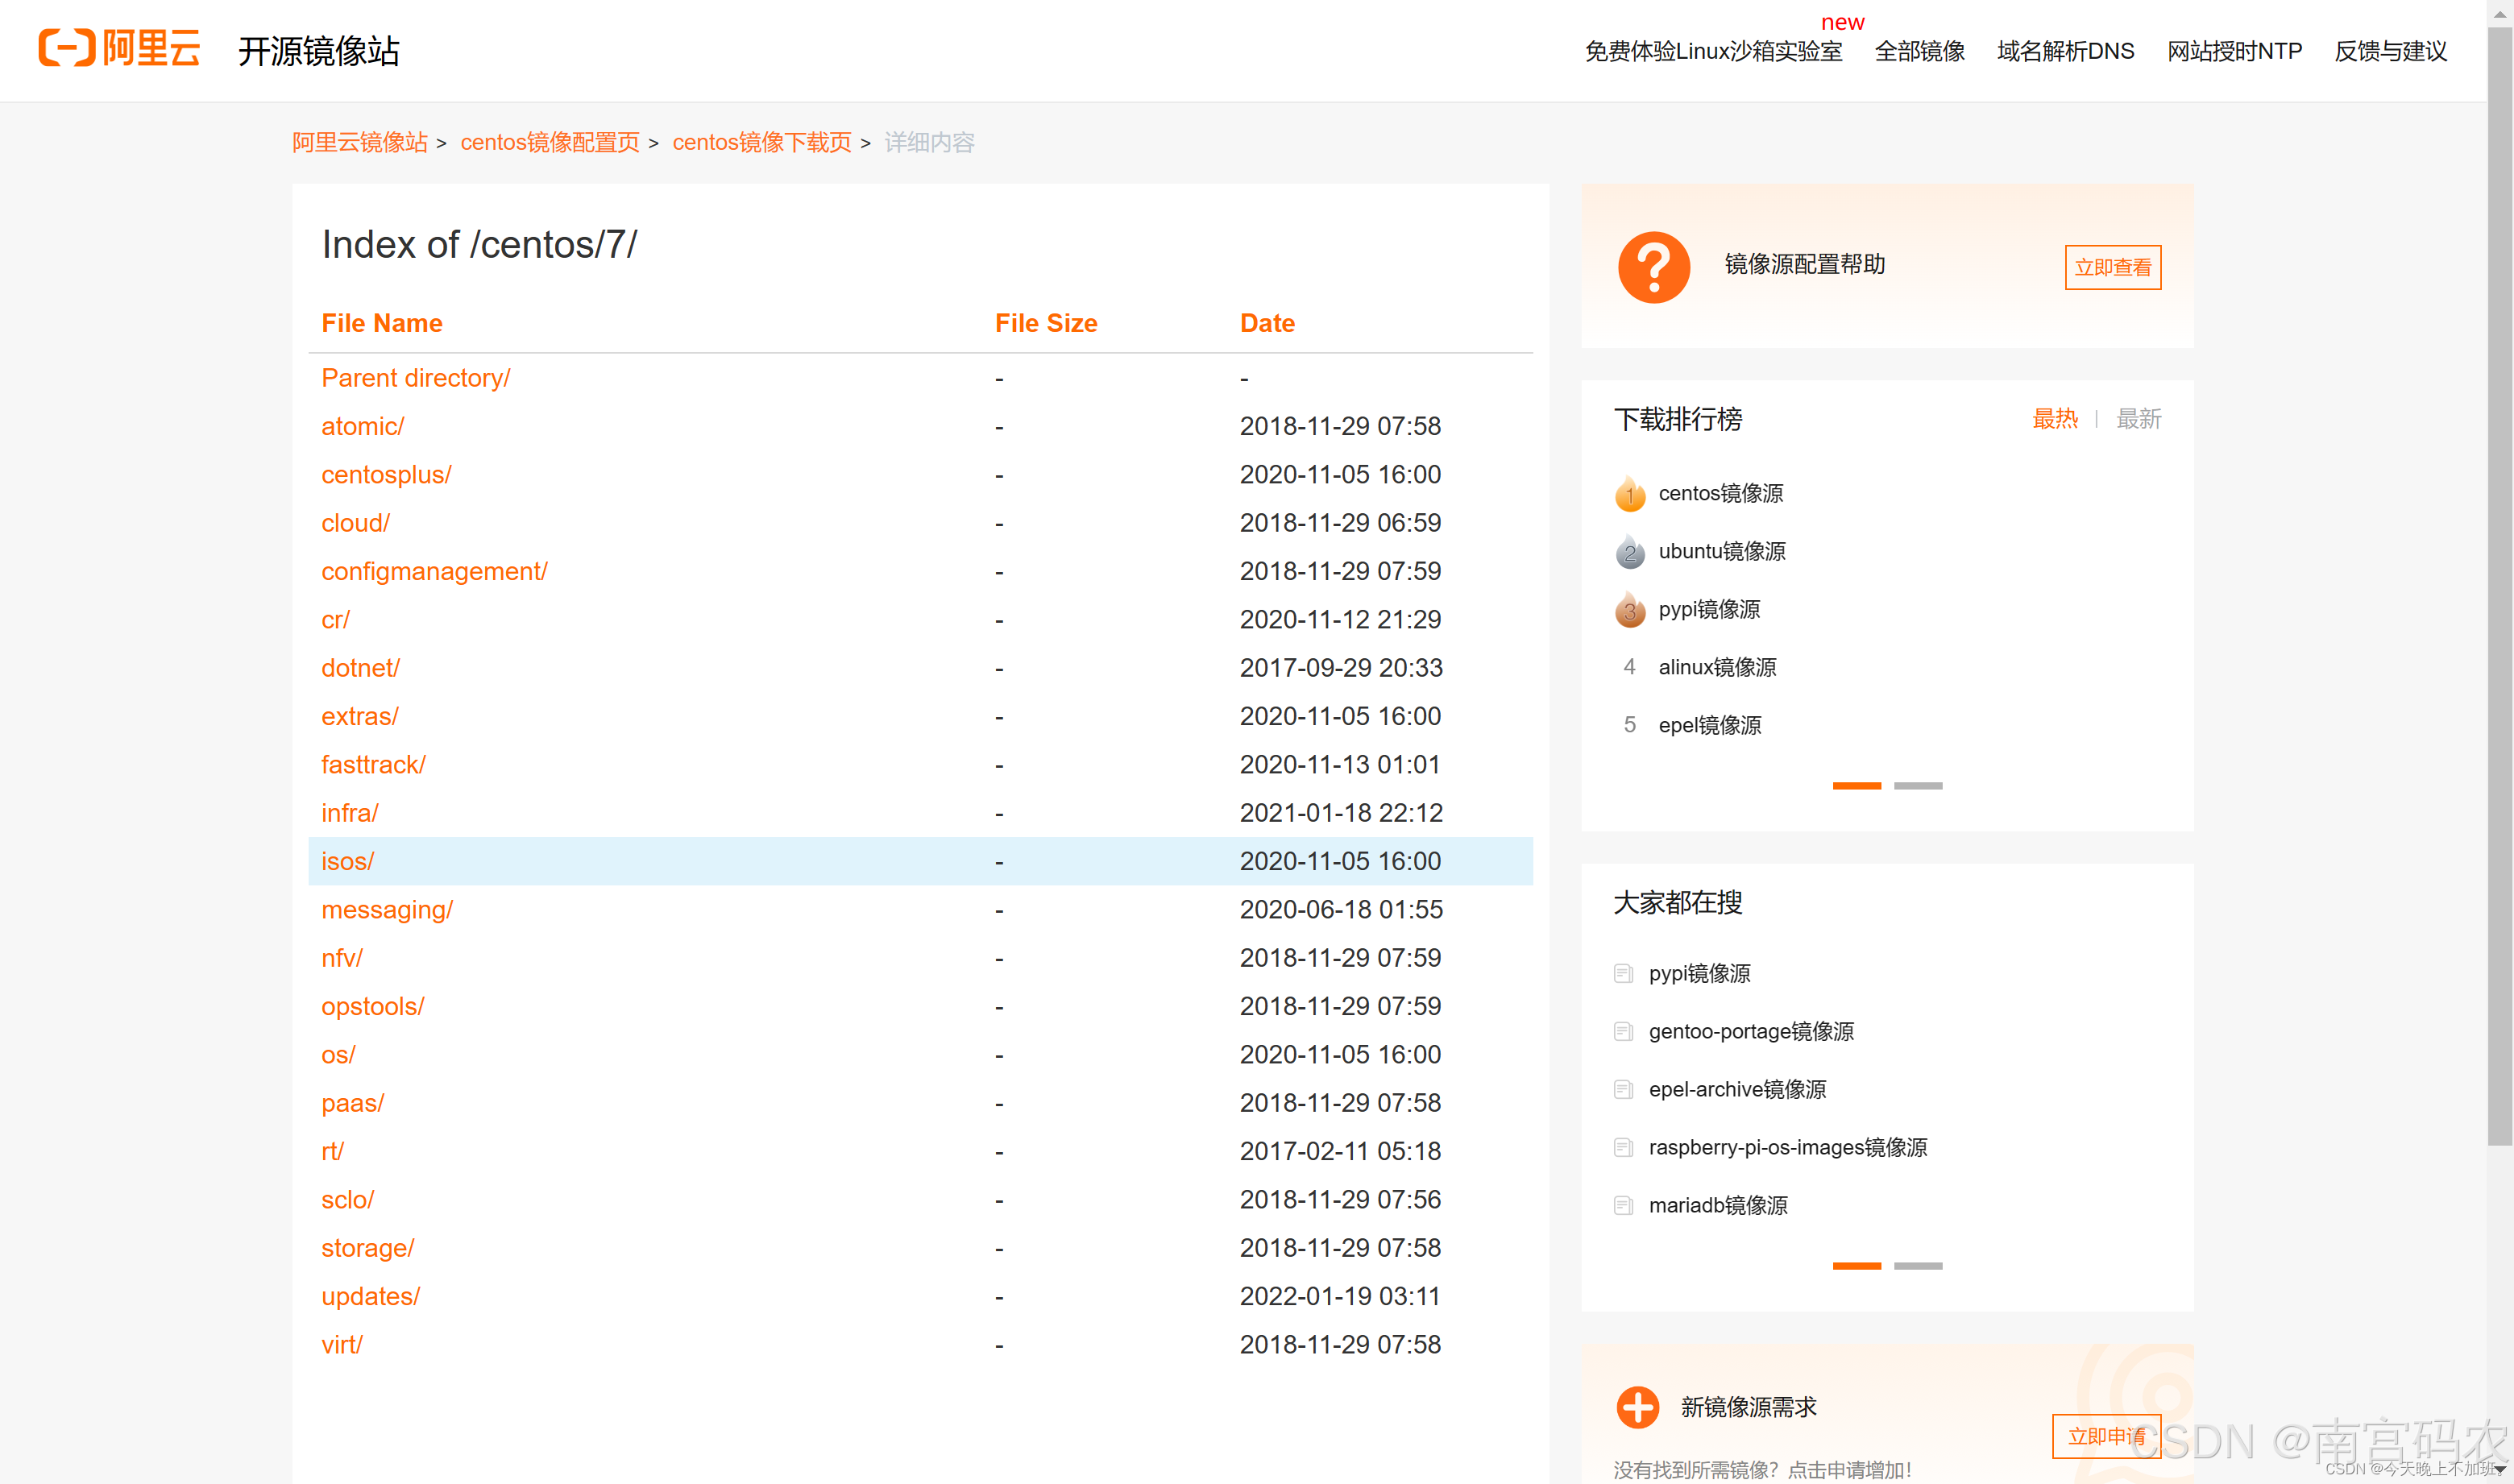Open the extras/ directory

point(359,716)
